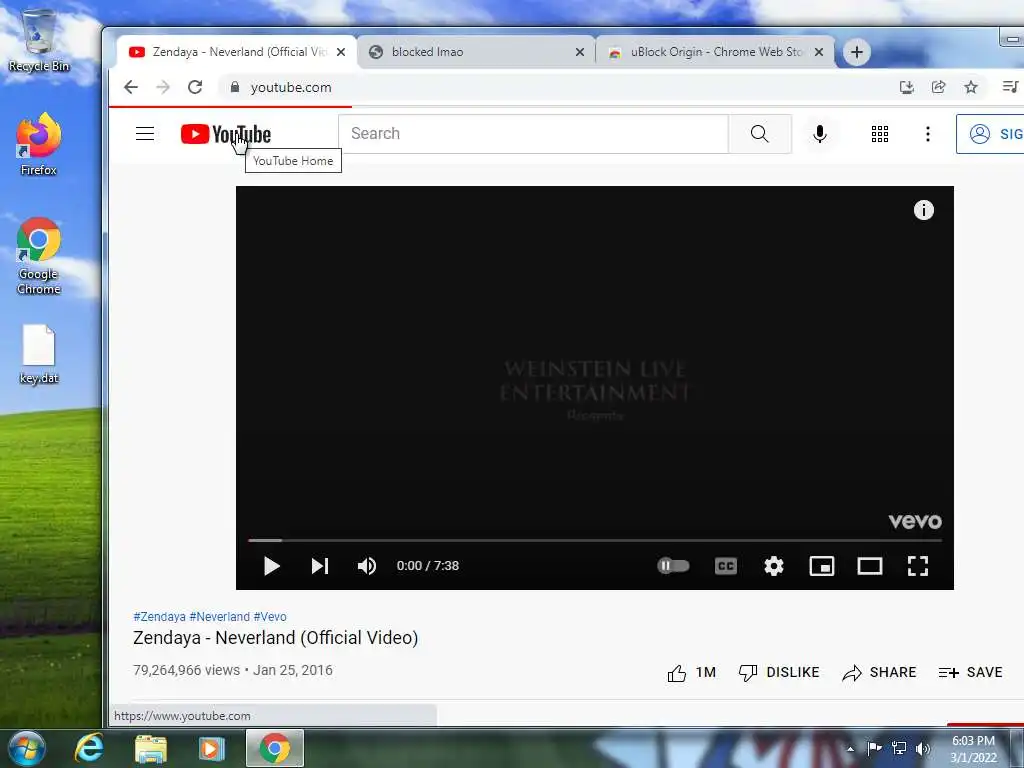This screenshot has height=768, width=1024.
Task: Mute the video volume
Action: [366, 566]
